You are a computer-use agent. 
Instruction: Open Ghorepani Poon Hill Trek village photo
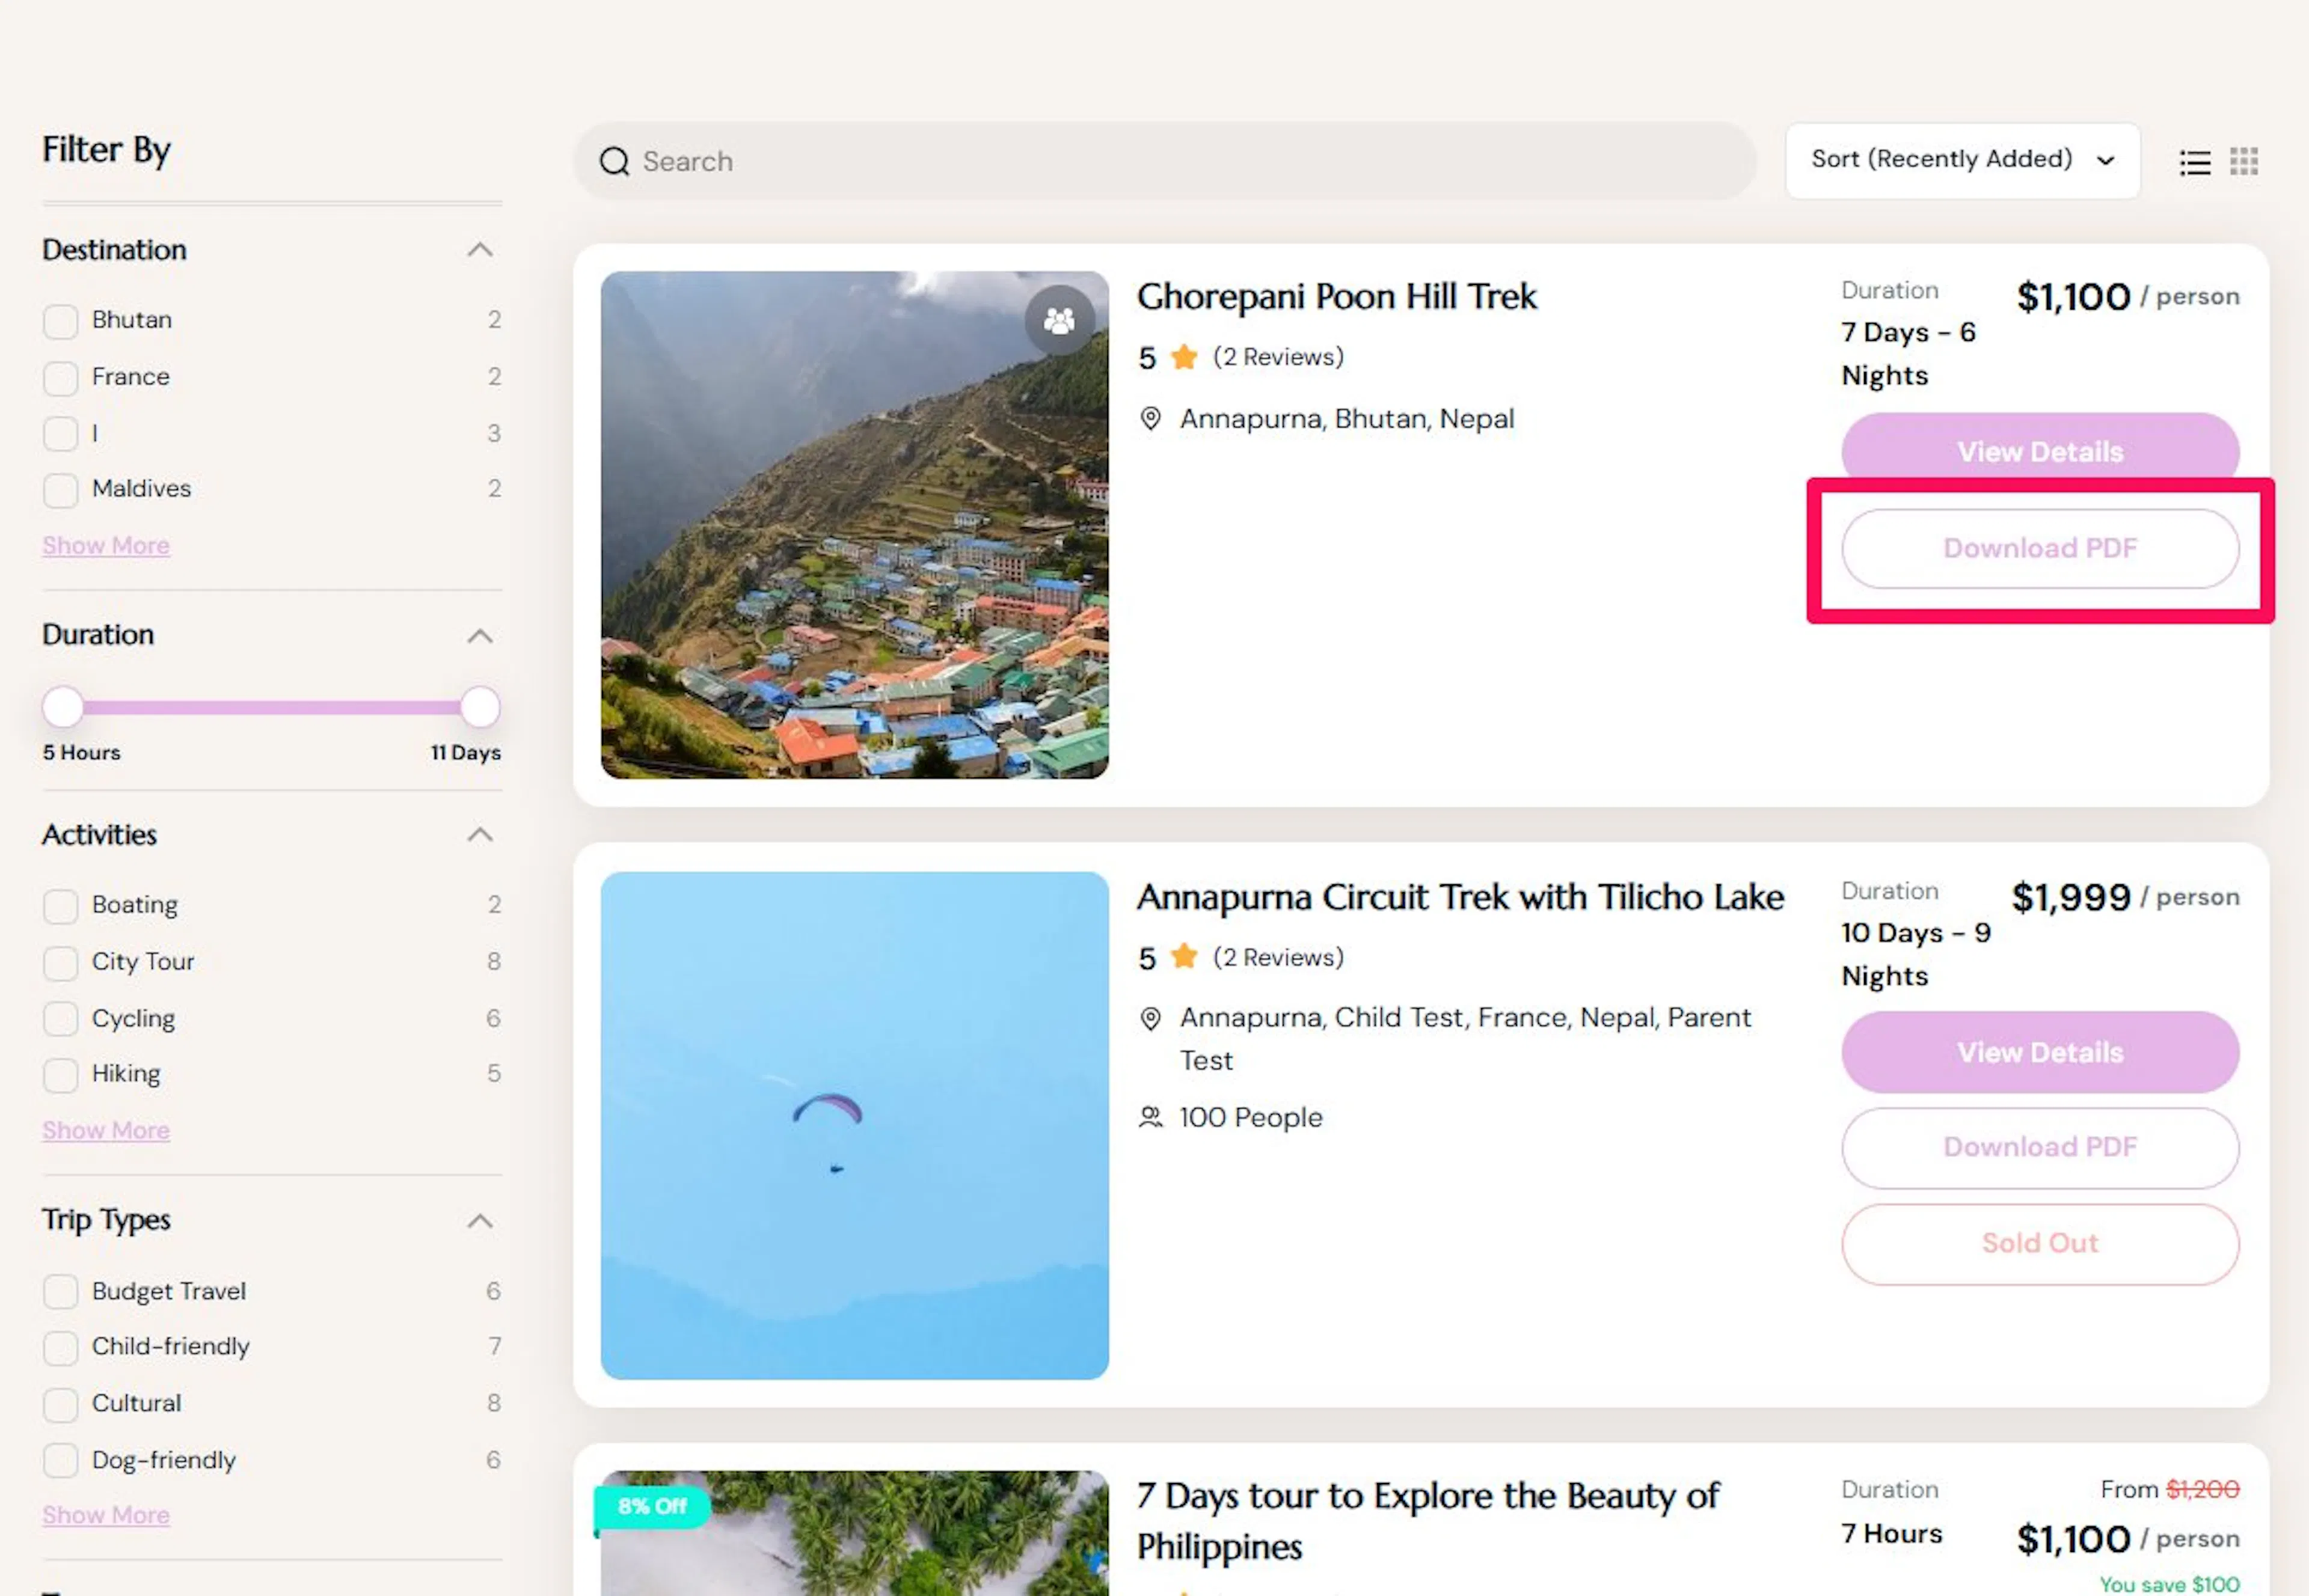[854, 525]
